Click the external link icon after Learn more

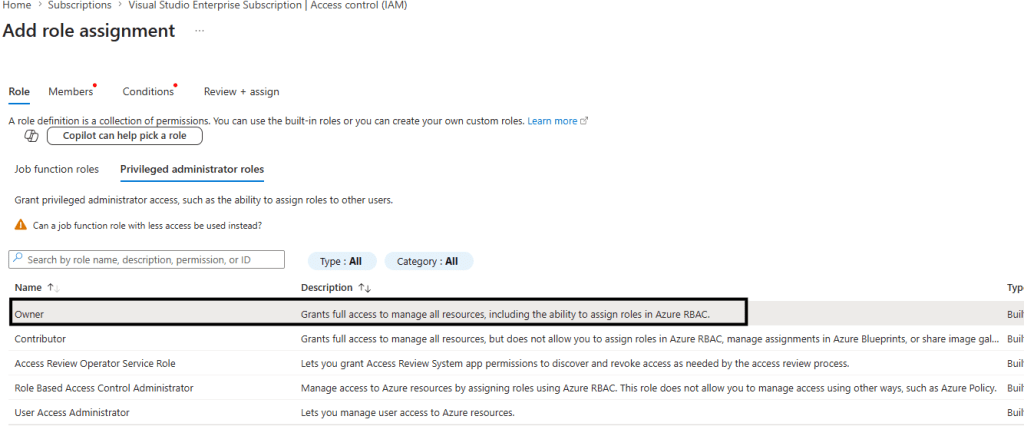[584, 121]
